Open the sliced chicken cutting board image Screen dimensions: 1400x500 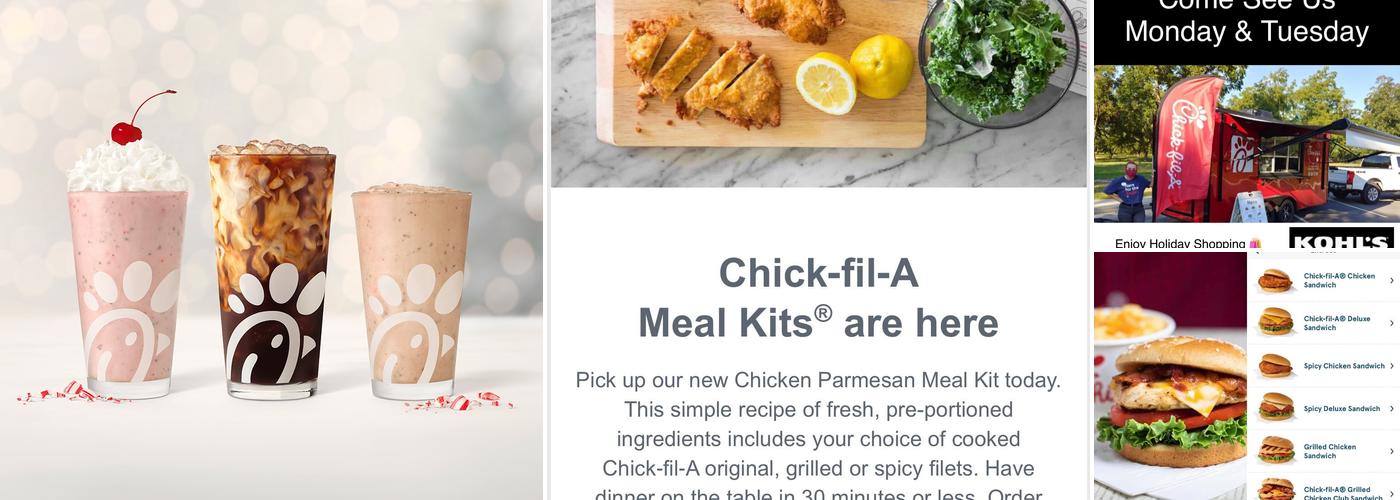(x=818, y=93)
